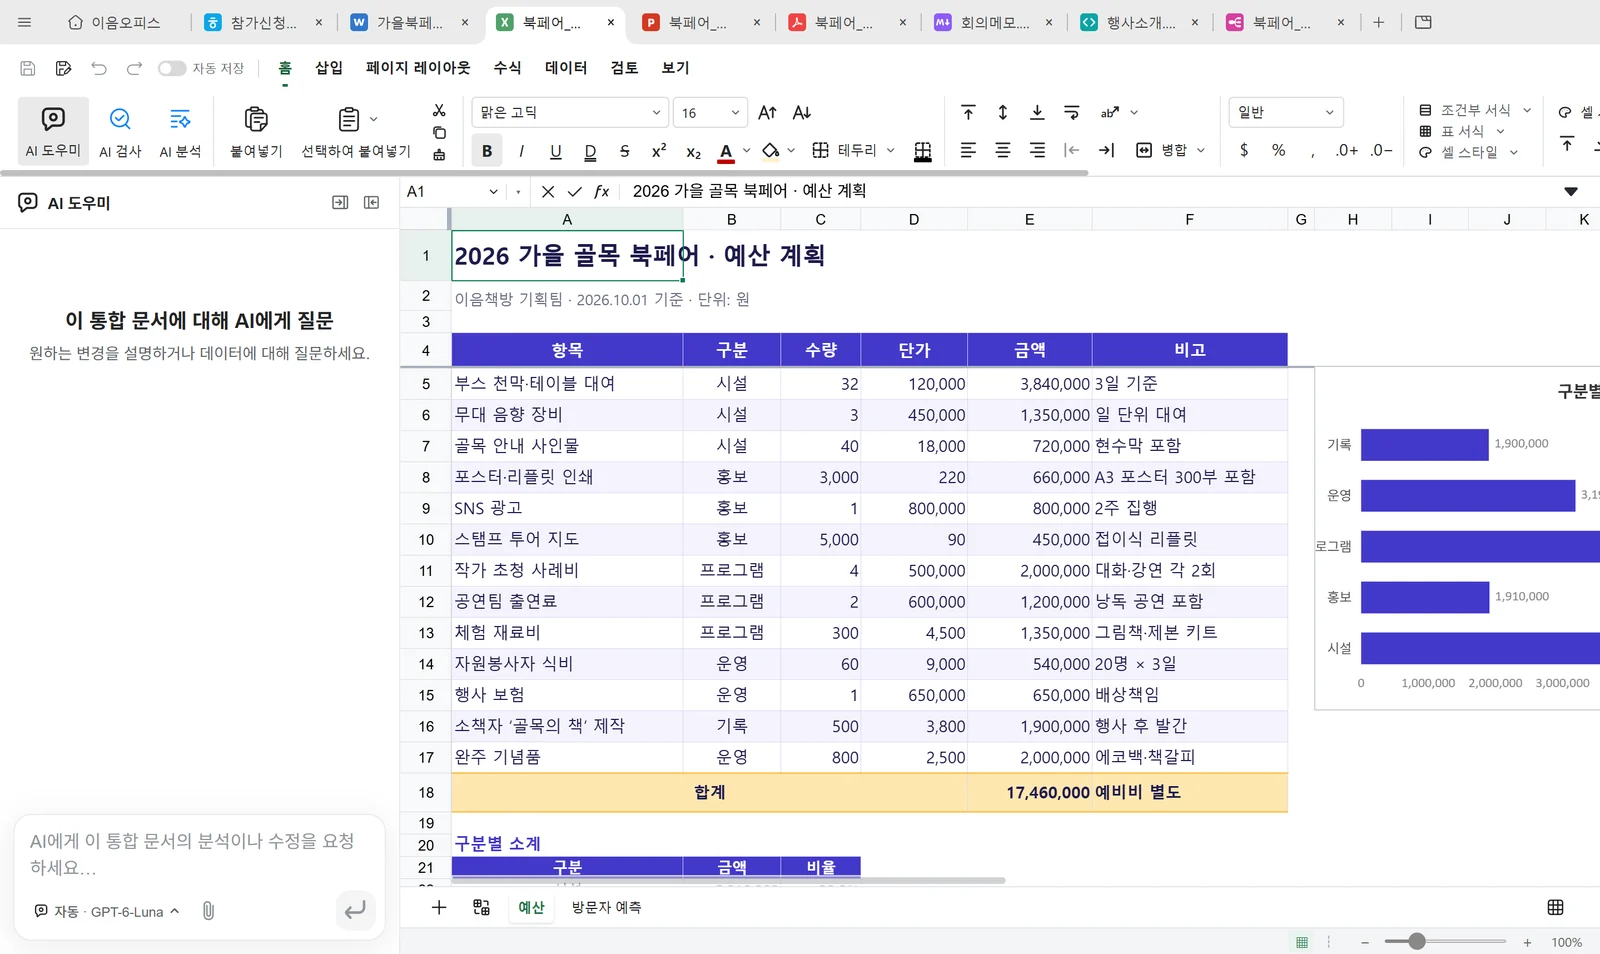1600x954 pixels.
Task: Add a new sheet with plus icon
Action: tap(439, 908)
